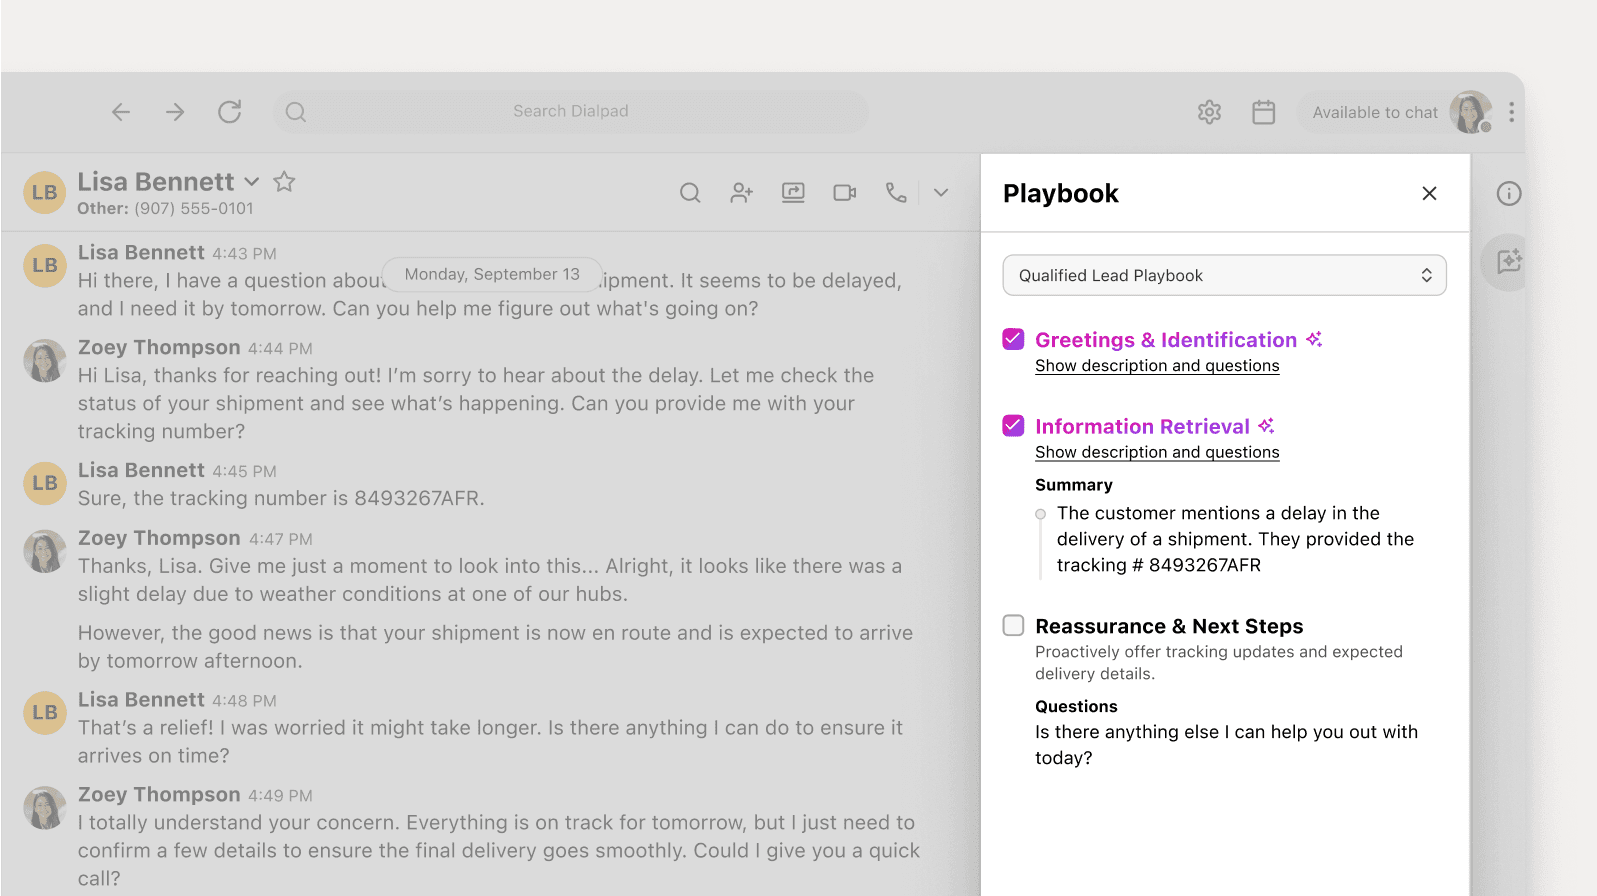Reload the page with refresh icon
Screen dimensions: 1597x896
(230, 112)
